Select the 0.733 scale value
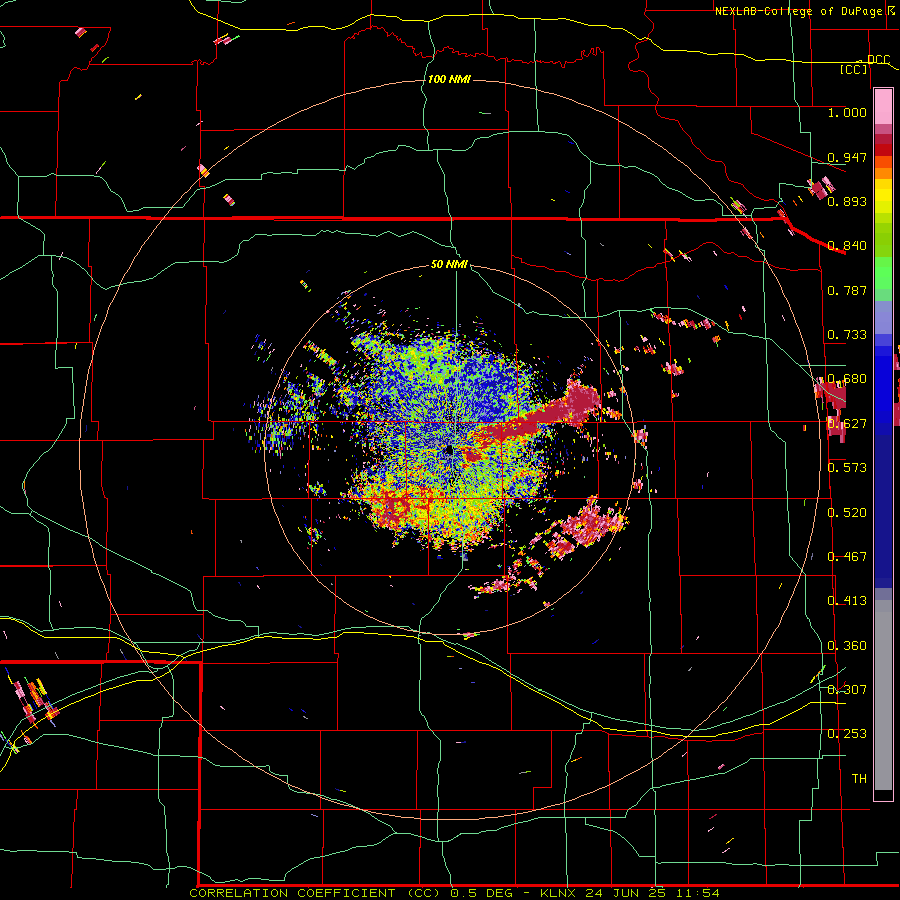 (847, 334)
